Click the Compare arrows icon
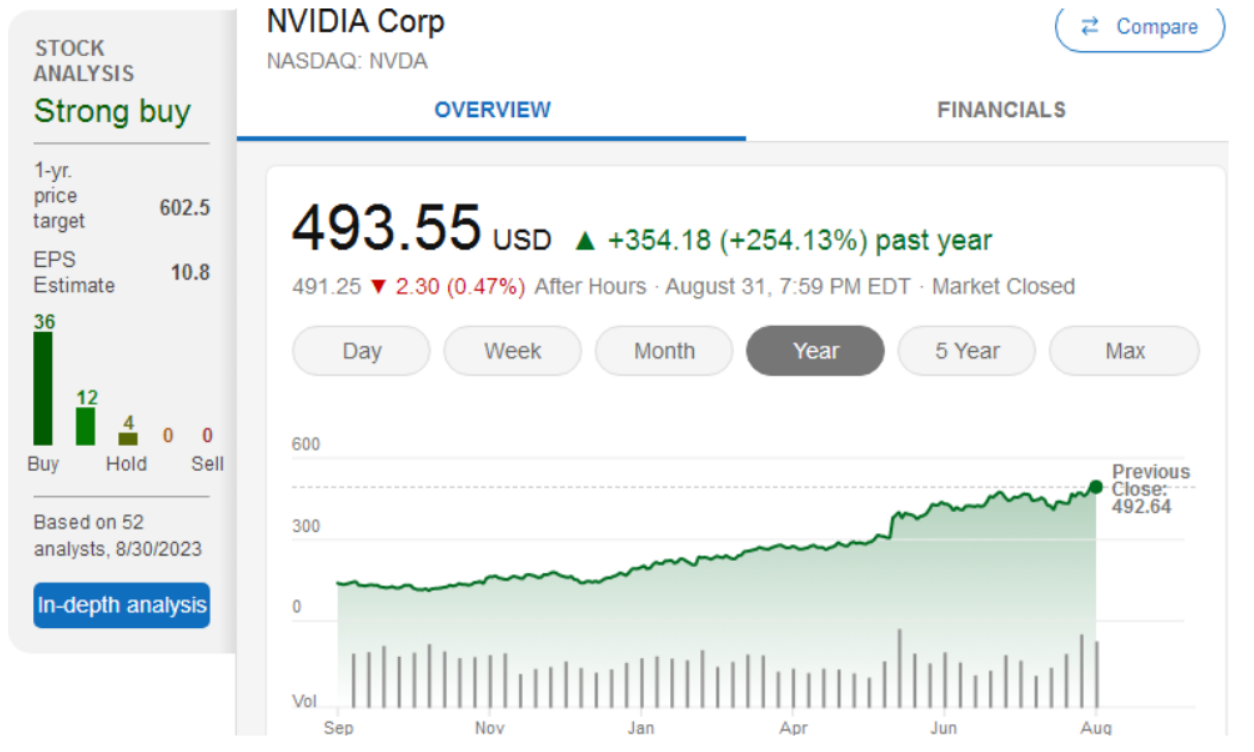This screenshot has width=1254, height=752. tap(1091, 27)
